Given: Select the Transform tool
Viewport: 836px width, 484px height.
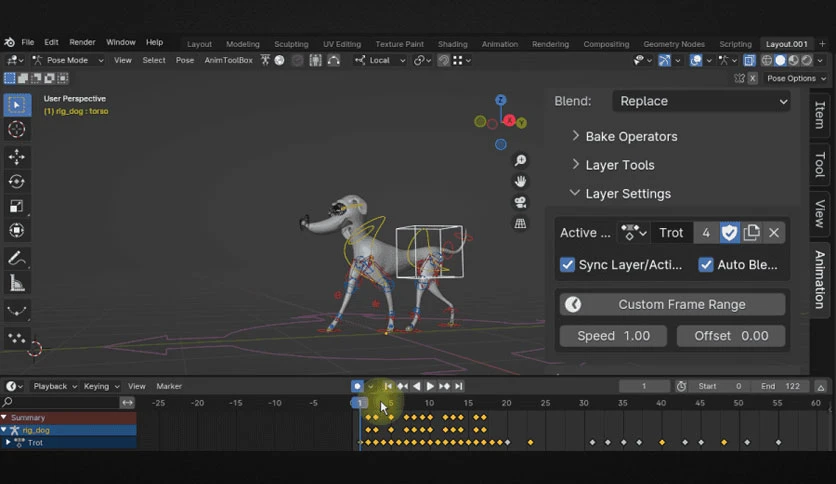Looking at the screenshot, I should tap(17, 230).
